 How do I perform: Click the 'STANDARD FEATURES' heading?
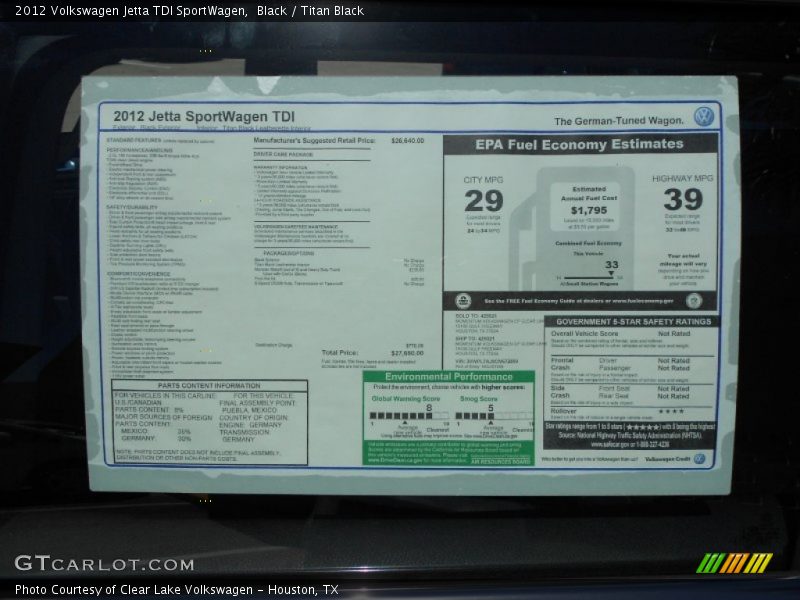click(x=134, y=140)
